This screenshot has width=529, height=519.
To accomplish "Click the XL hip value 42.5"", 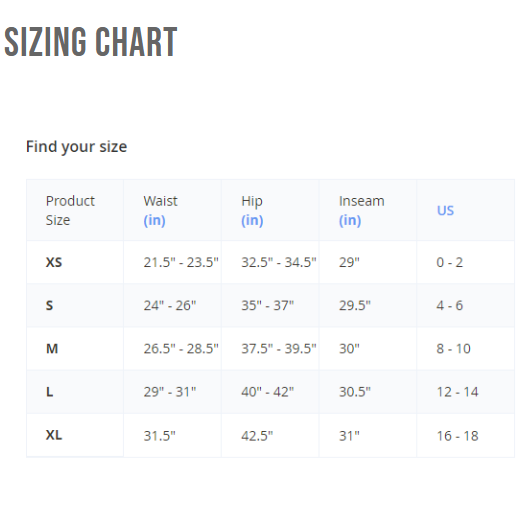I will 257,436.
